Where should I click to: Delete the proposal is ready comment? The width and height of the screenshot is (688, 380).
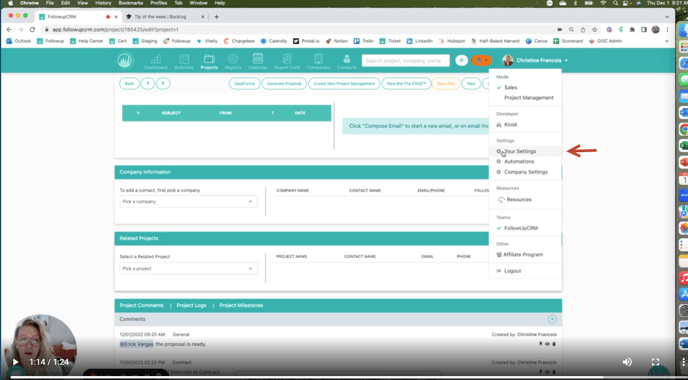[554, 344]
